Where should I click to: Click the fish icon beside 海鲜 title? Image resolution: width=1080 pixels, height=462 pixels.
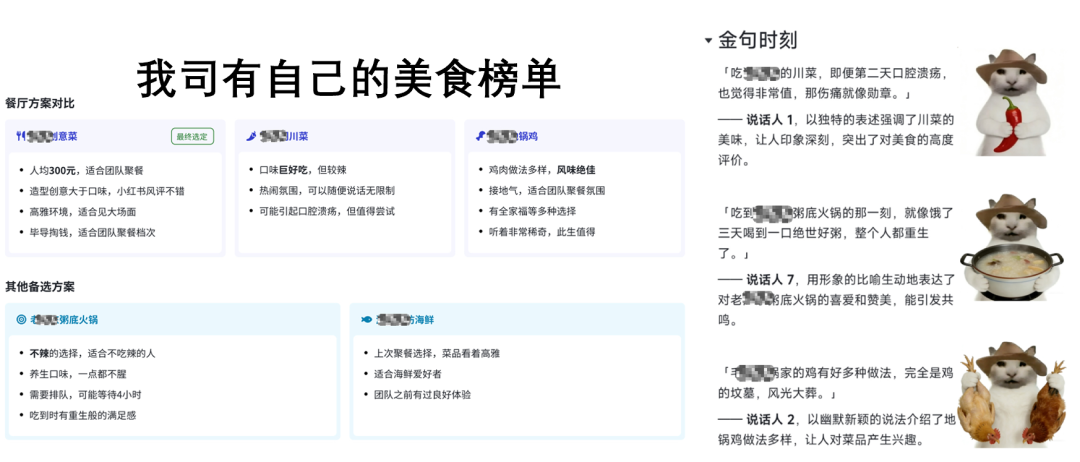pos(366,319)
